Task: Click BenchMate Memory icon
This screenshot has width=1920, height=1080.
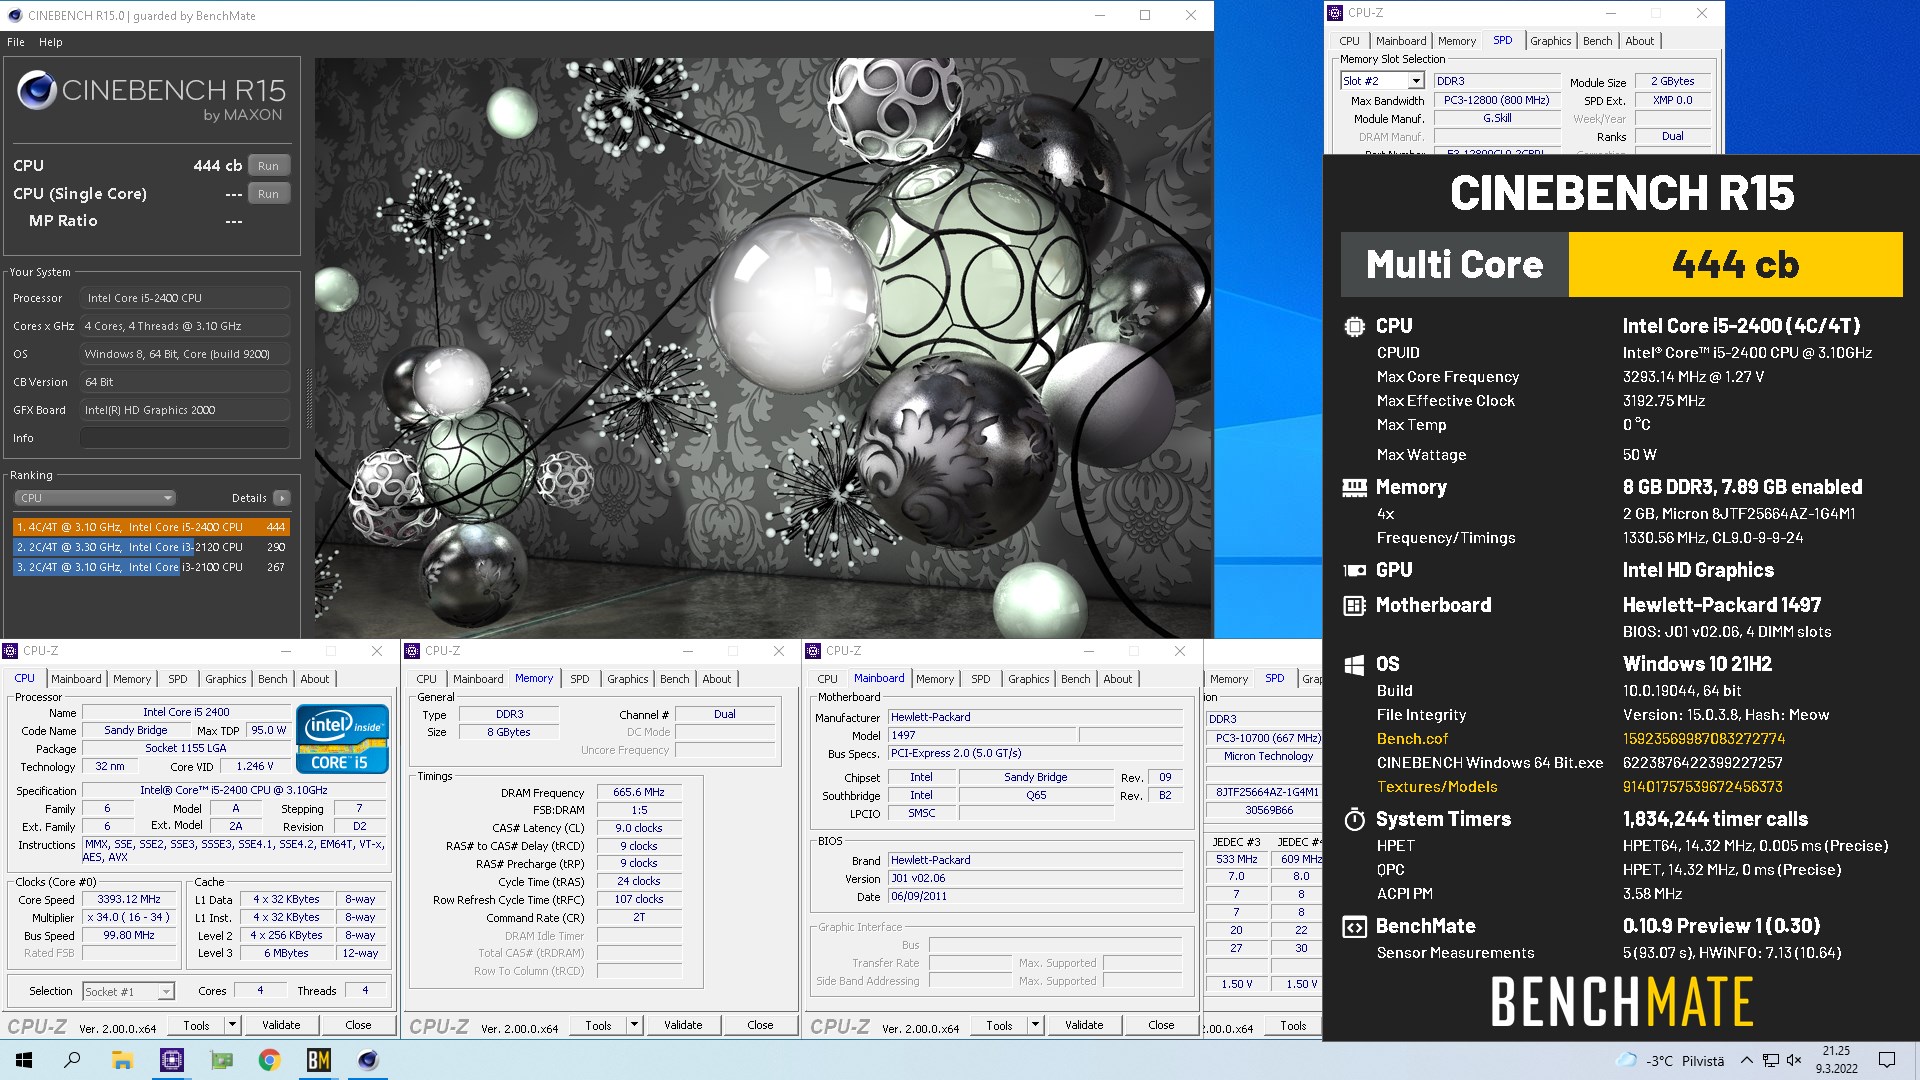Action: [x=1354, y=487]
